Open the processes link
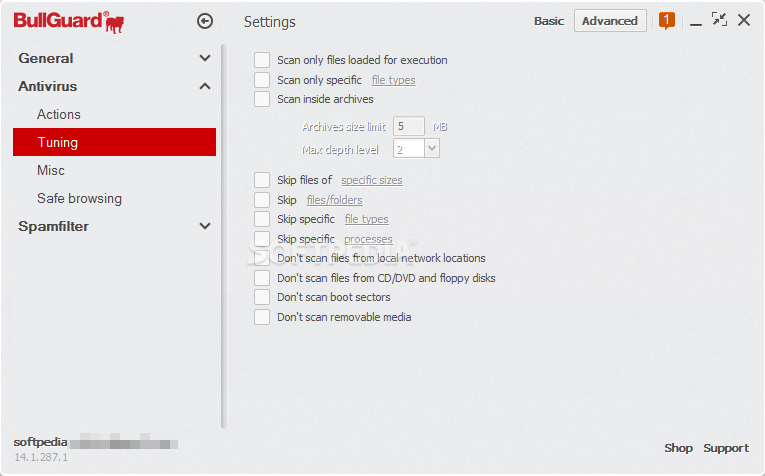Image resolution: width=765 pixels, height=476 pixels. pyautogui.click(x=368, y=239)
